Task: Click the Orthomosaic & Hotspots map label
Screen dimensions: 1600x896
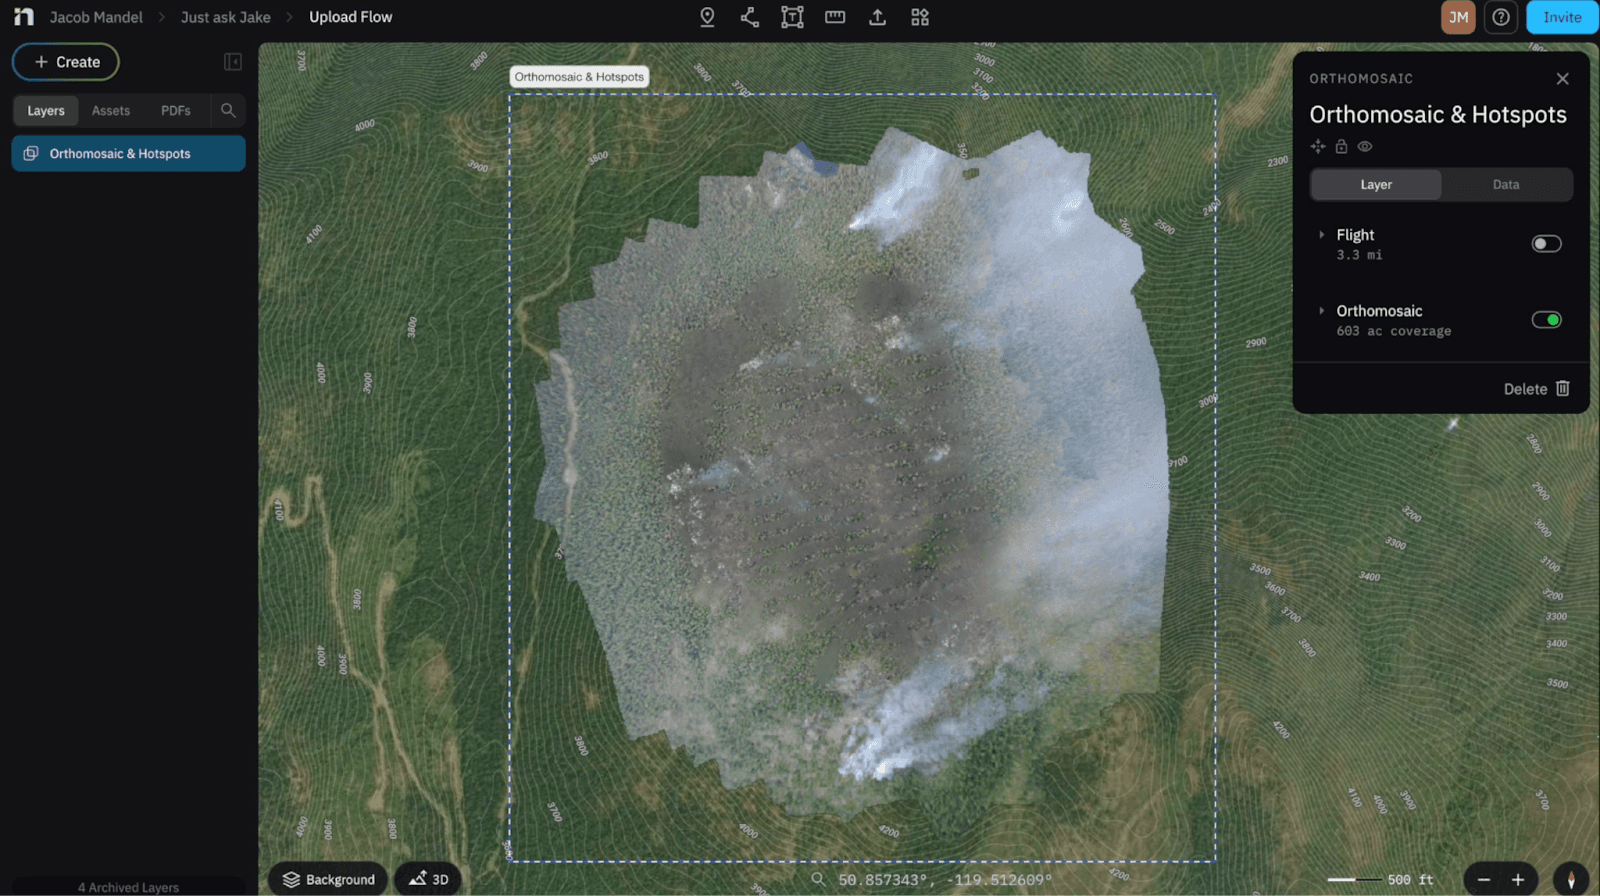Action: click(x=579, y=77)
